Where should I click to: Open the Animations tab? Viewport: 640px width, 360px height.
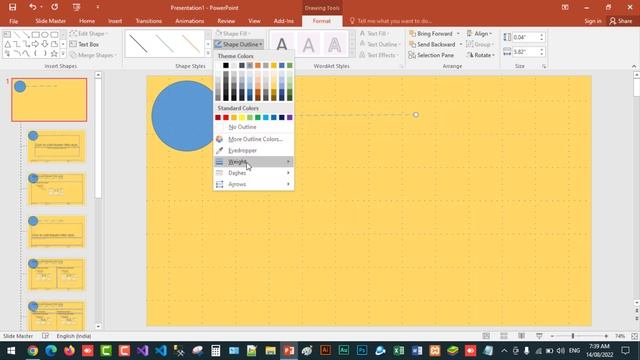click(189, 21)
